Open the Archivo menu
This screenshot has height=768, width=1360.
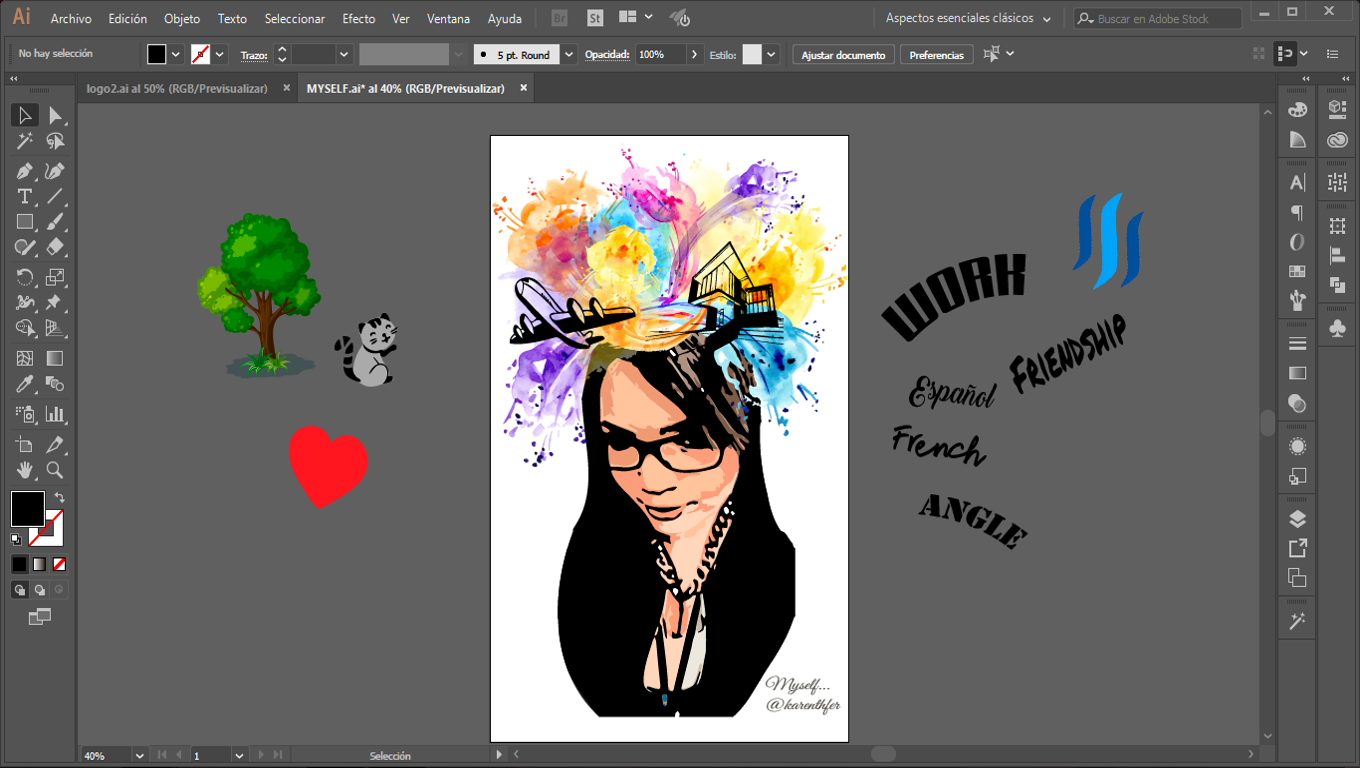pyautogui.click(x=71, y=19)
